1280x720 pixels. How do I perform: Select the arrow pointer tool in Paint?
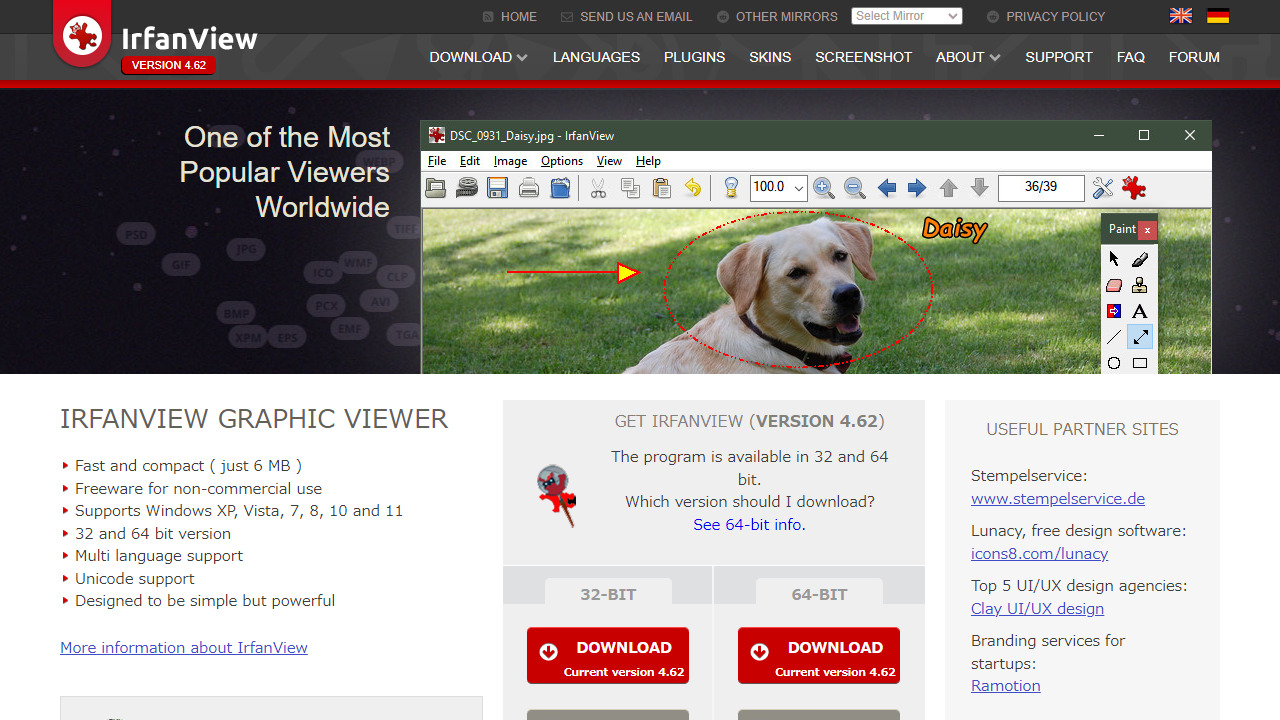click(1114, 259)
